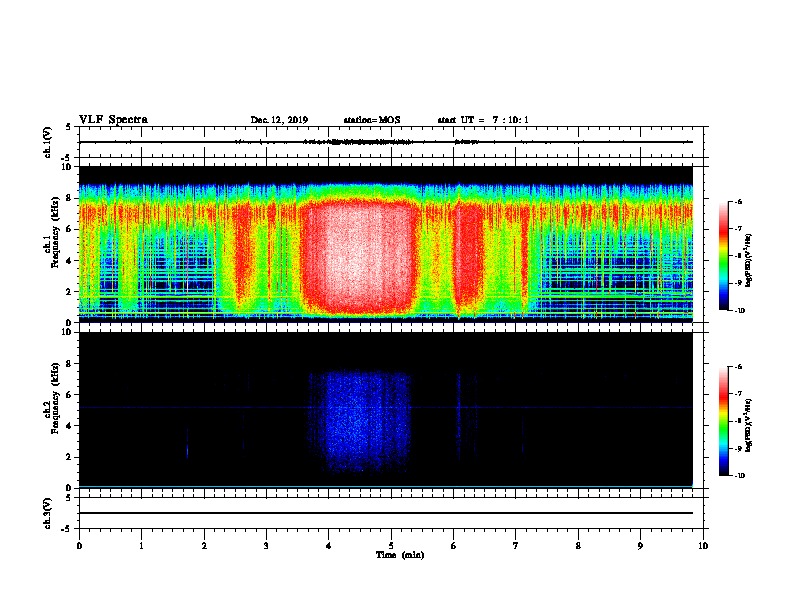This screenshot has height=612, width=792.
Task: Click time axis tick label "1"
Action: 141,546
